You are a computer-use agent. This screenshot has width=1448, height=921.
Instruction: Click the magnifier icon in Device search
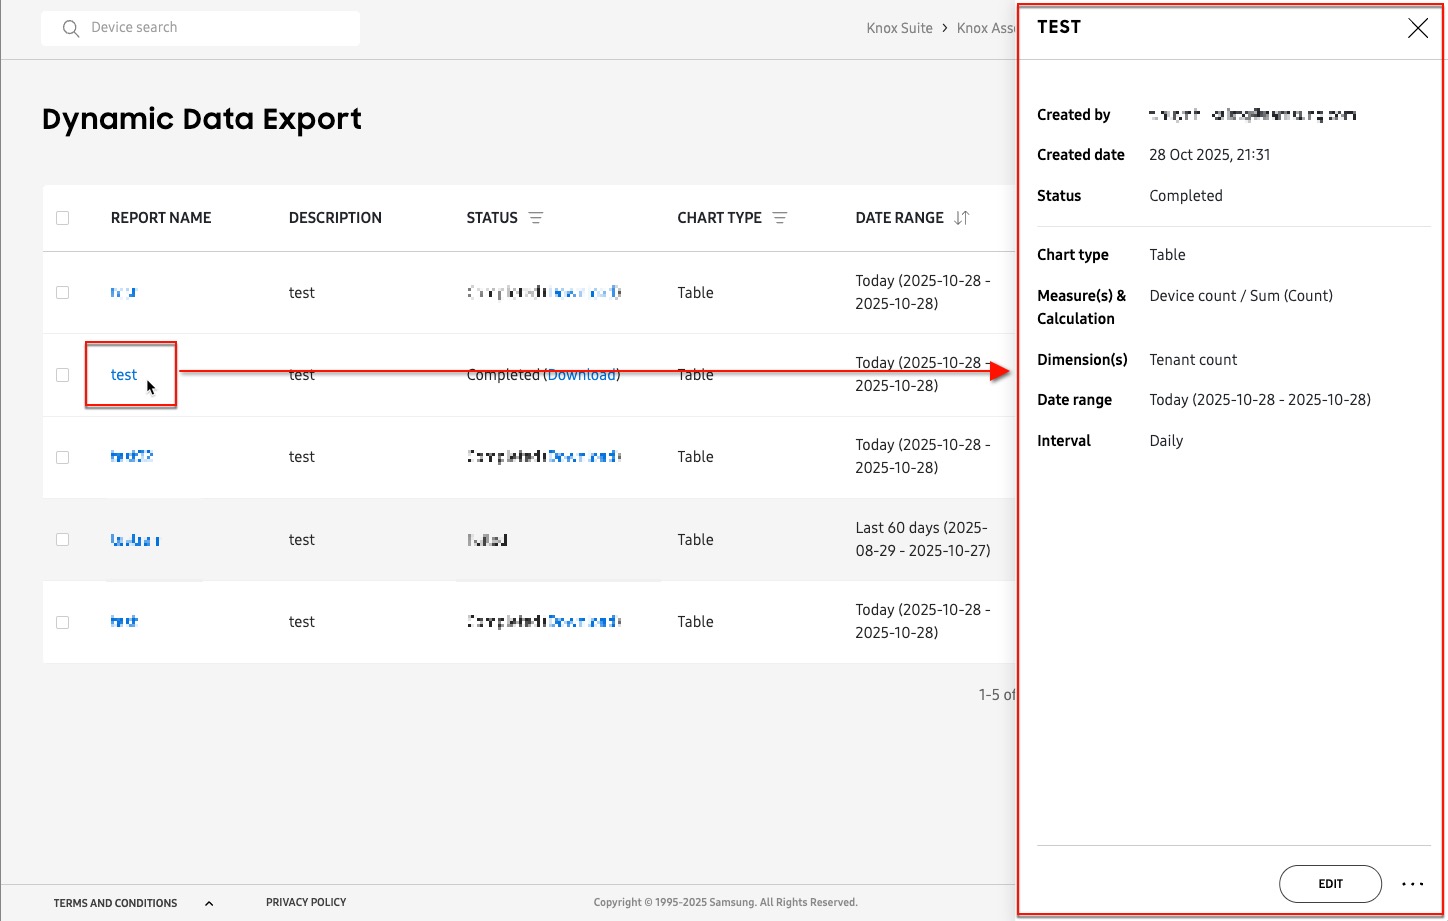[70, 28]
